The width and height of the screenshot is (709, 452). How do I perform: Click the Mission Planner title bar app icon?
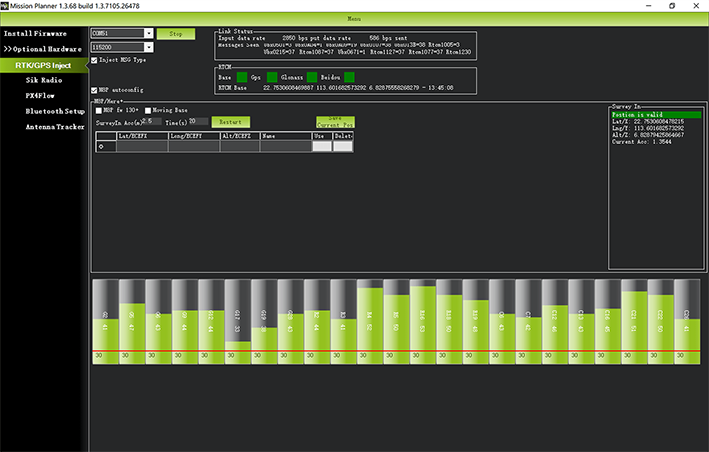[x=5, y=6]
